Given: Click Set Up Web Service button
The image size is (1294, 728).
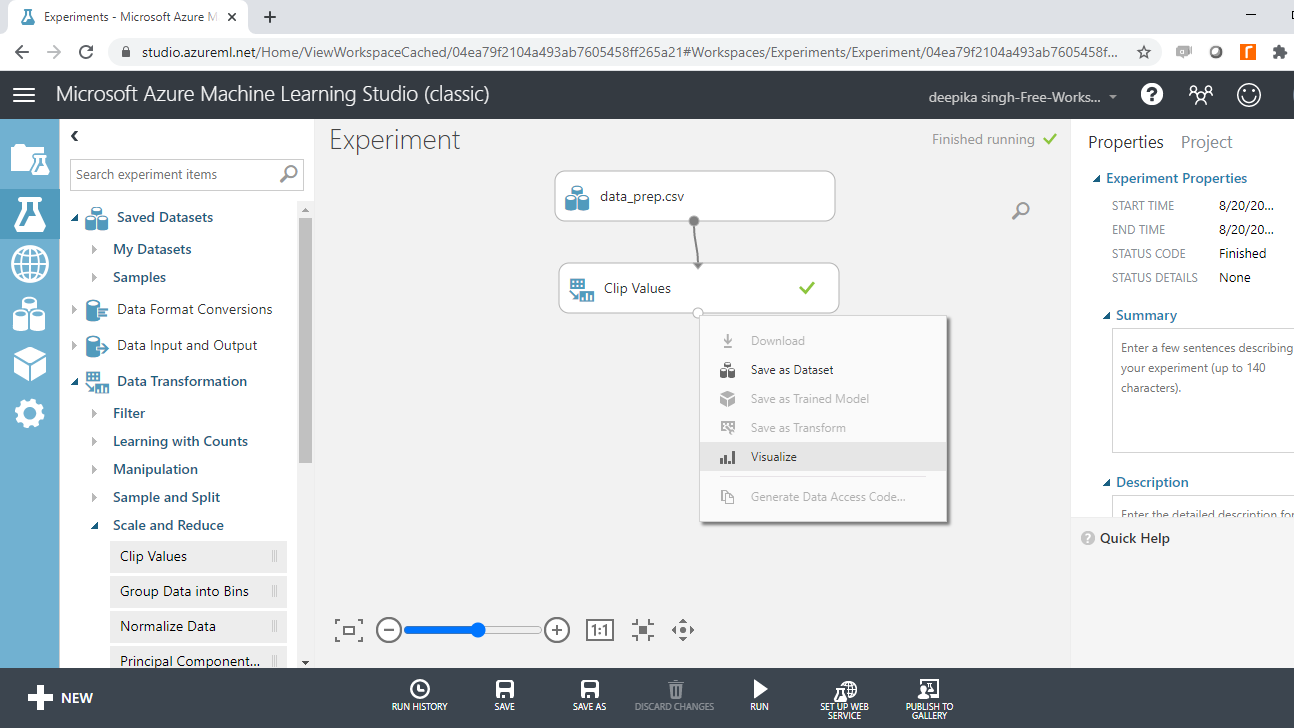Looking at the screenshot, I should pos(845,700).
